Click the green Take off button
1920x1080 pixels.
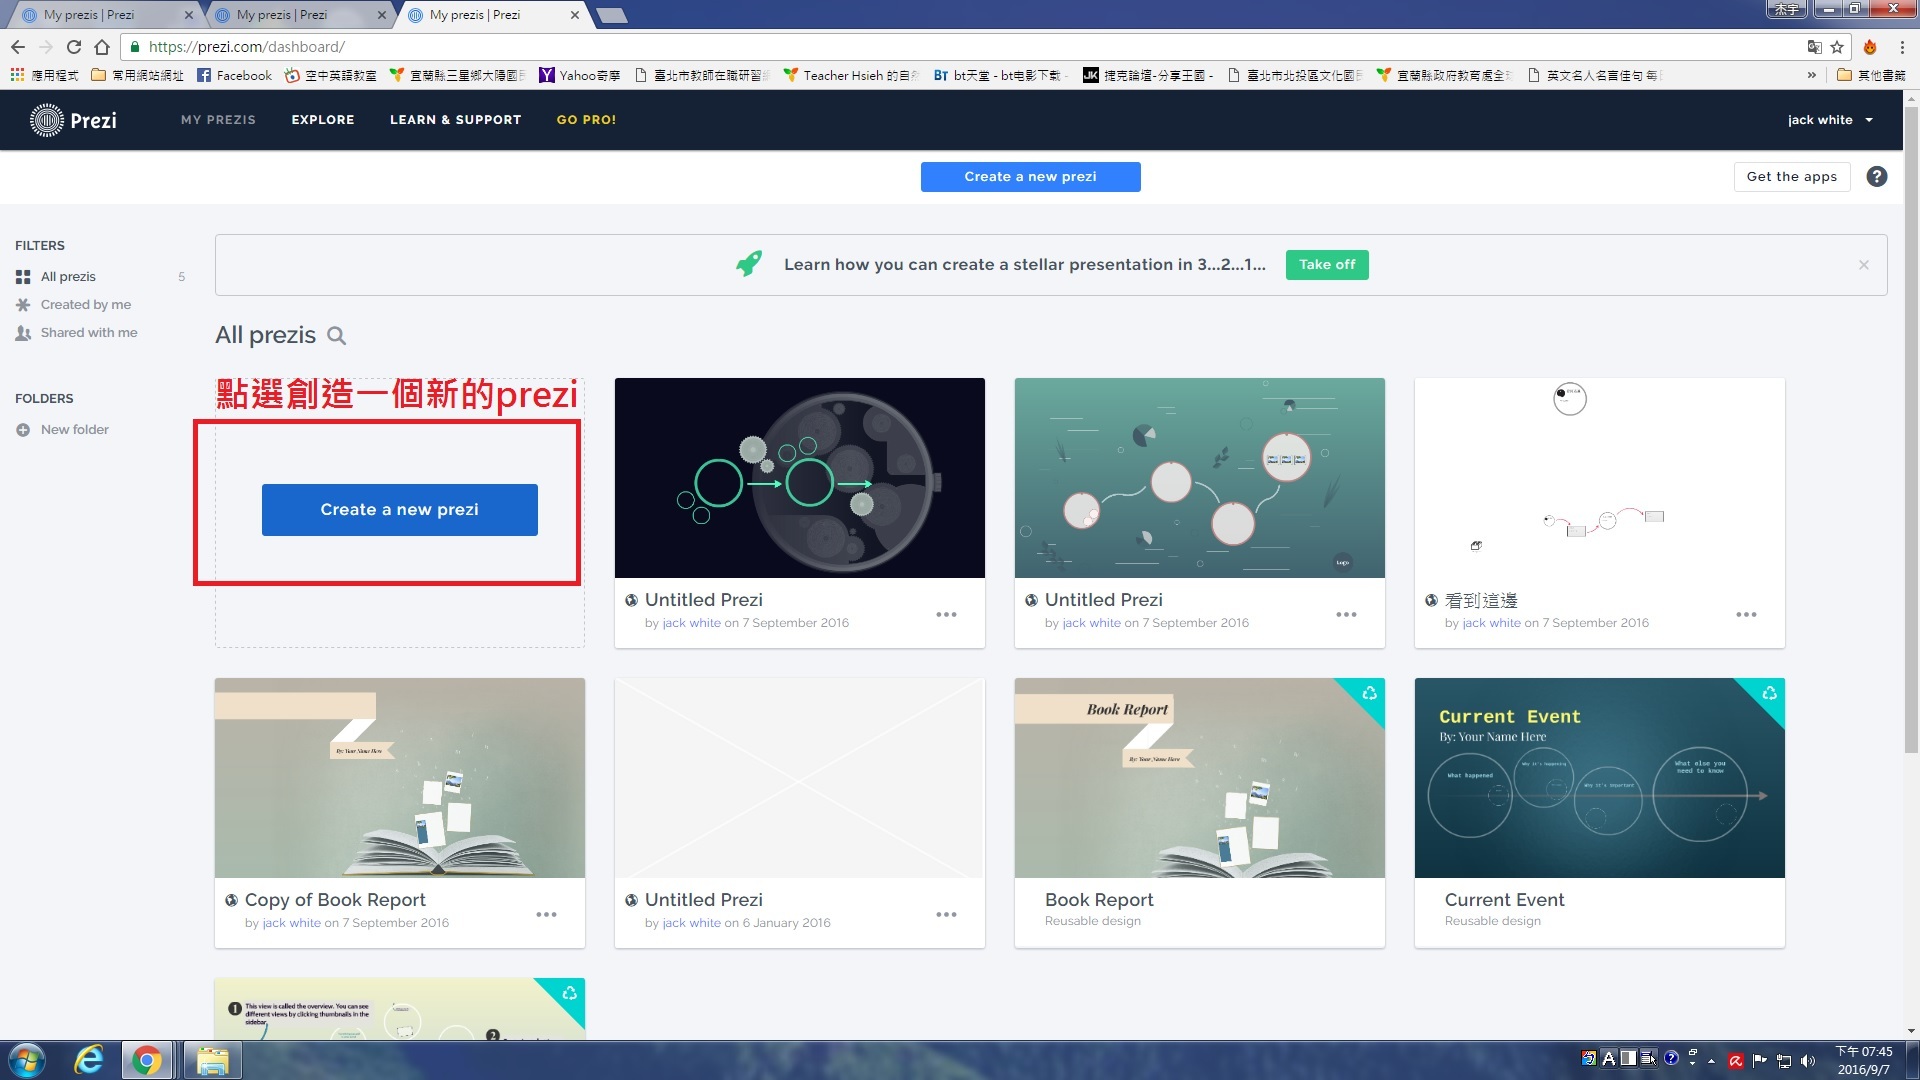tap(1327, 265)
